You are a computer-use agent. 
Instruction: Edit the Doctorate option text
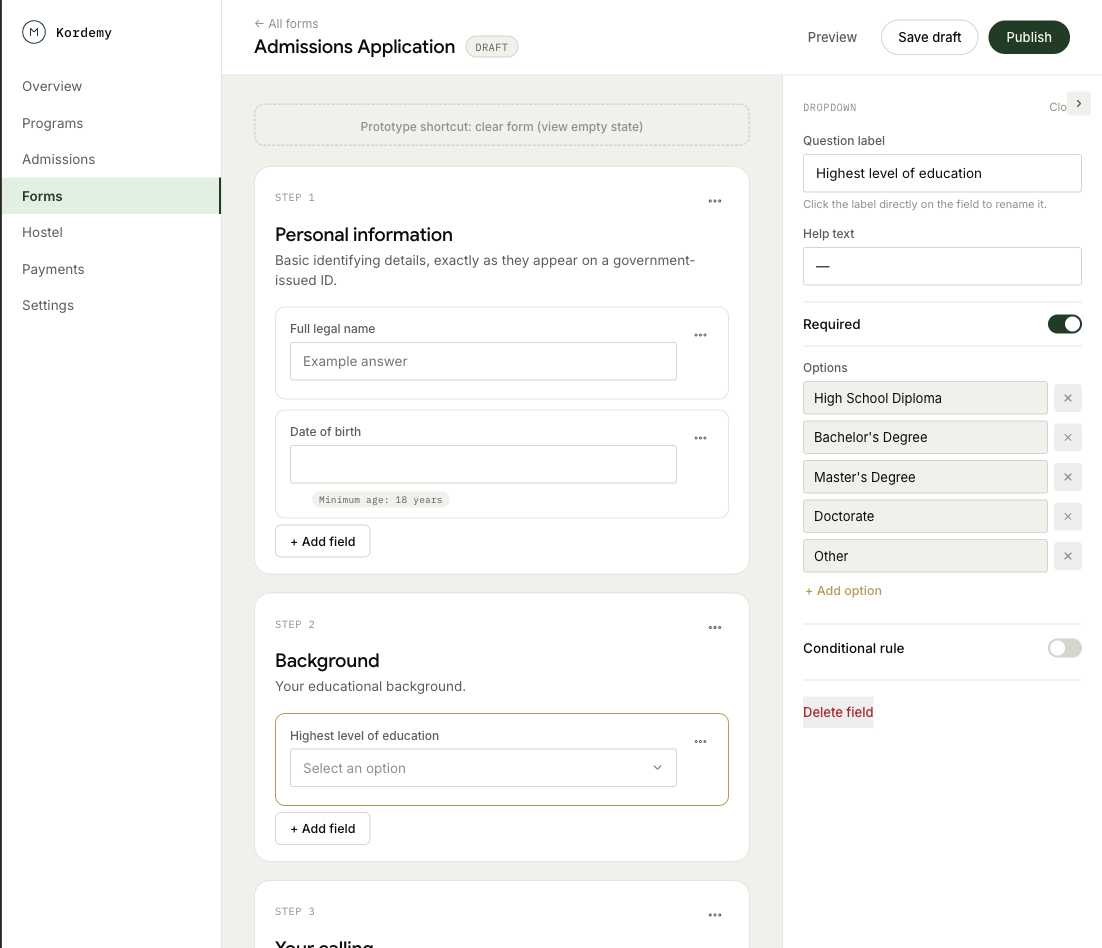pyautogui.click(x=925, y=517)
